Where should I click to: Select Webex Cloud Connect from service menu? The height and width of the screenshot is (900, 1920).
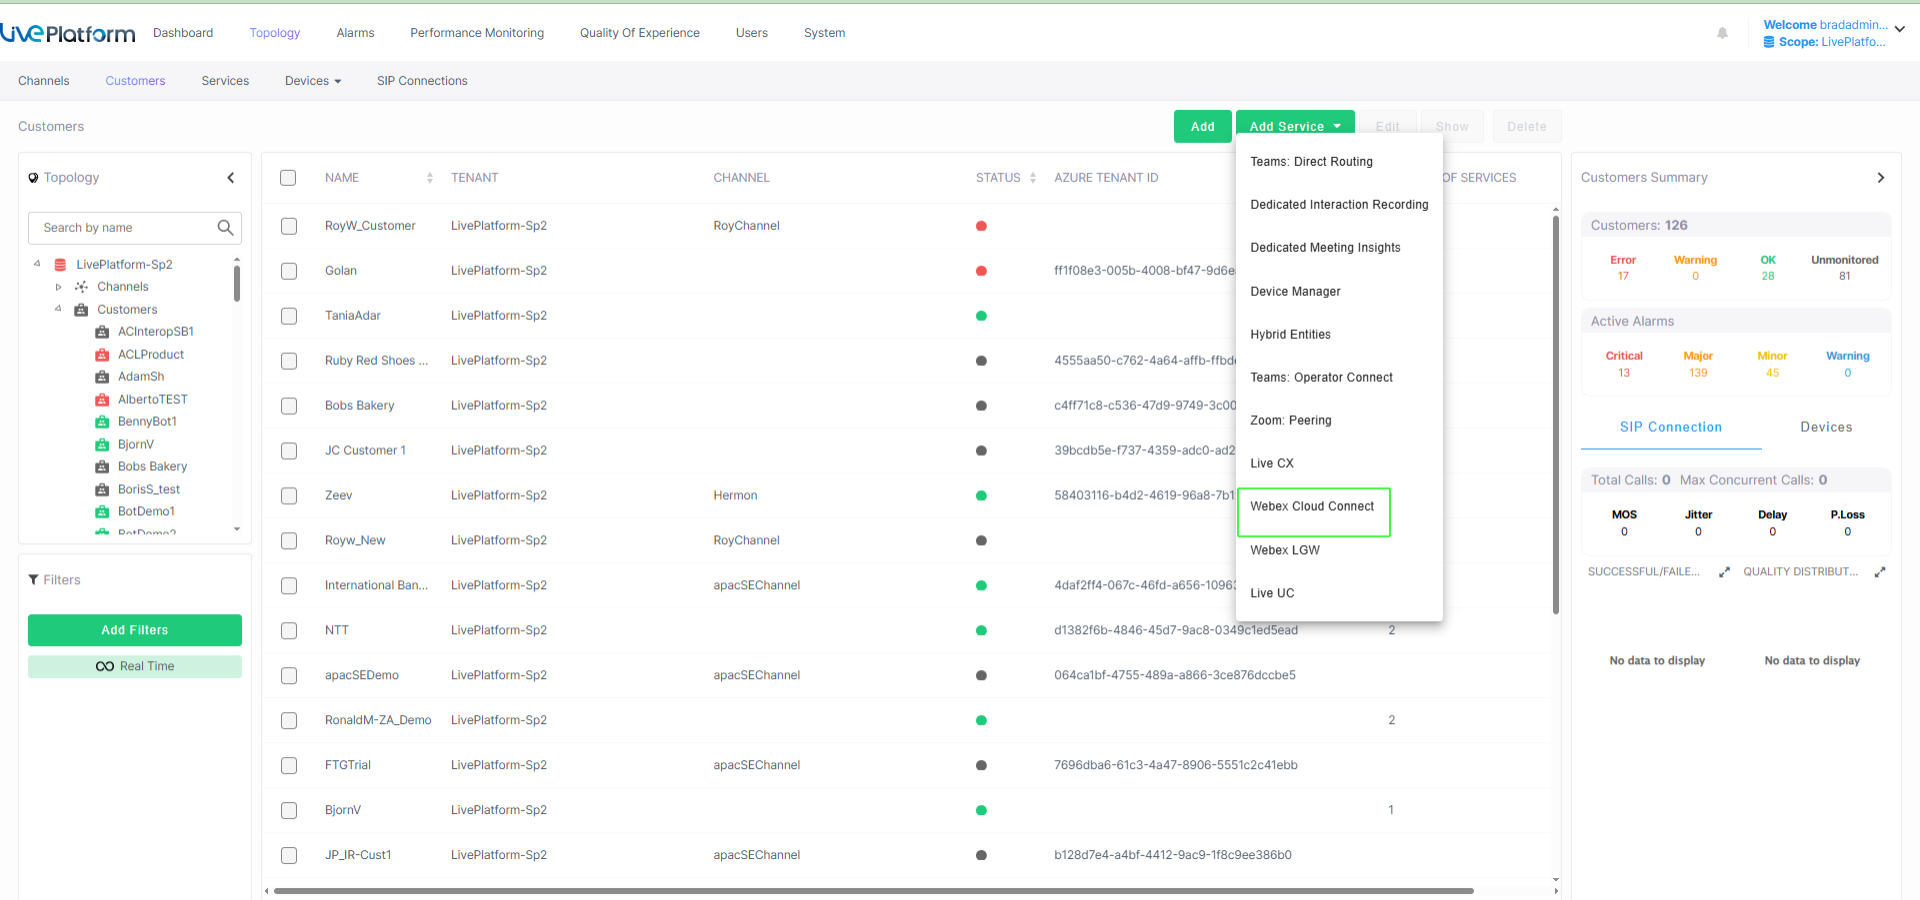click(x=1313, y=507)
